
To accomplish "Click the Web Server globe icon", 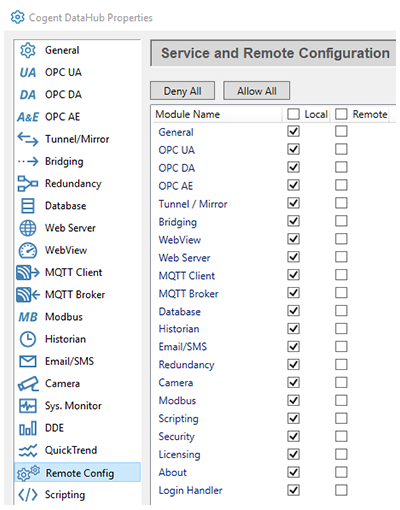I will pyautogui.click(x=28, y=228).
